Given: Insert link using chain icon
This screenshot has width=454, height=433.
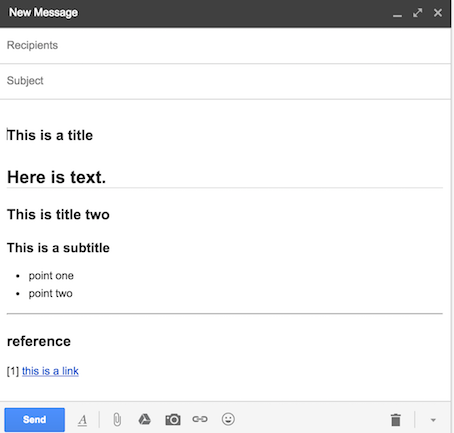Looking at the screenshot, I should (x=200, y=419).
